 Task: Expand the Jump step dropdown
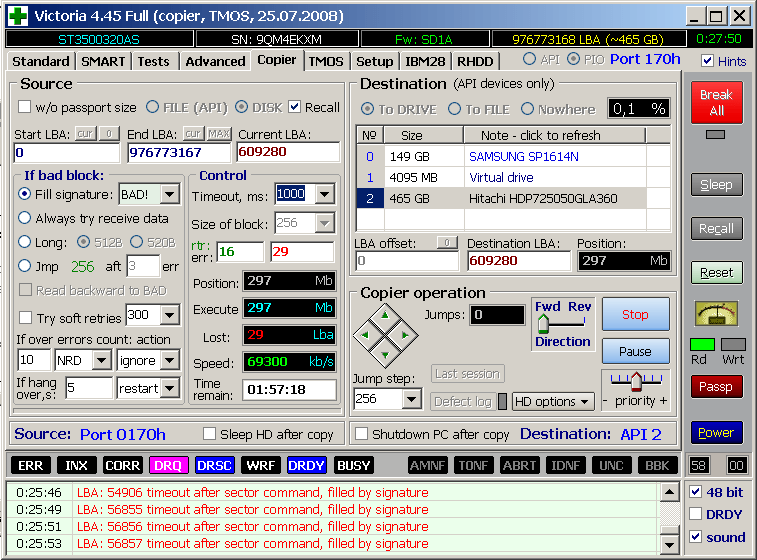coord(412,399)
